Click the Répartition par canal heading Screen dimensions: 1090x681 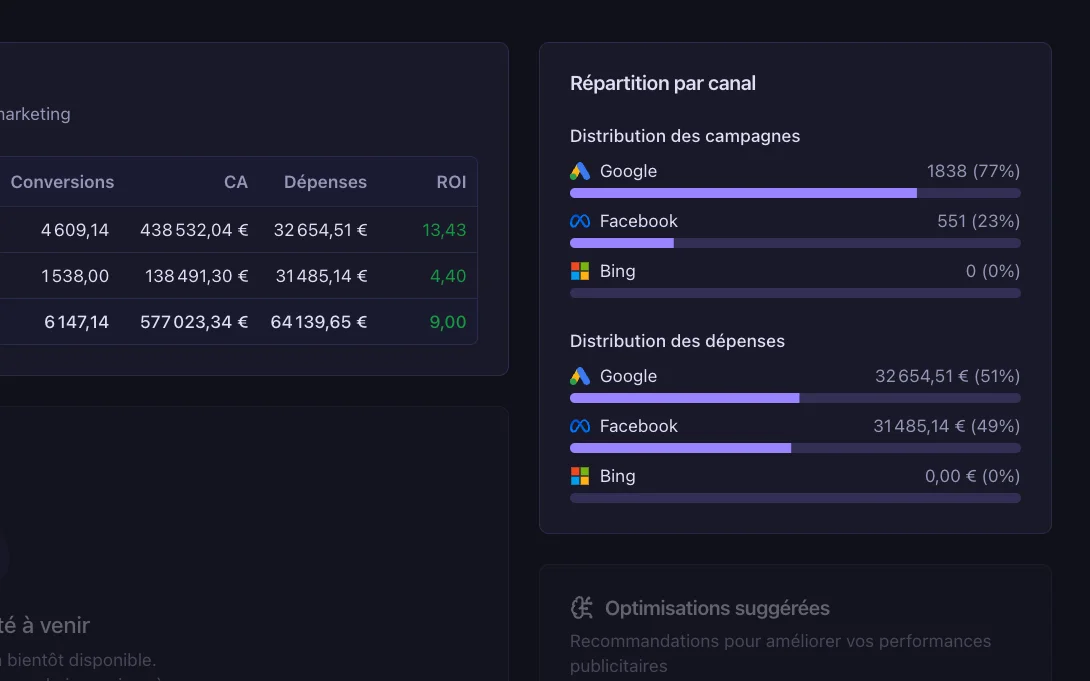663,84
